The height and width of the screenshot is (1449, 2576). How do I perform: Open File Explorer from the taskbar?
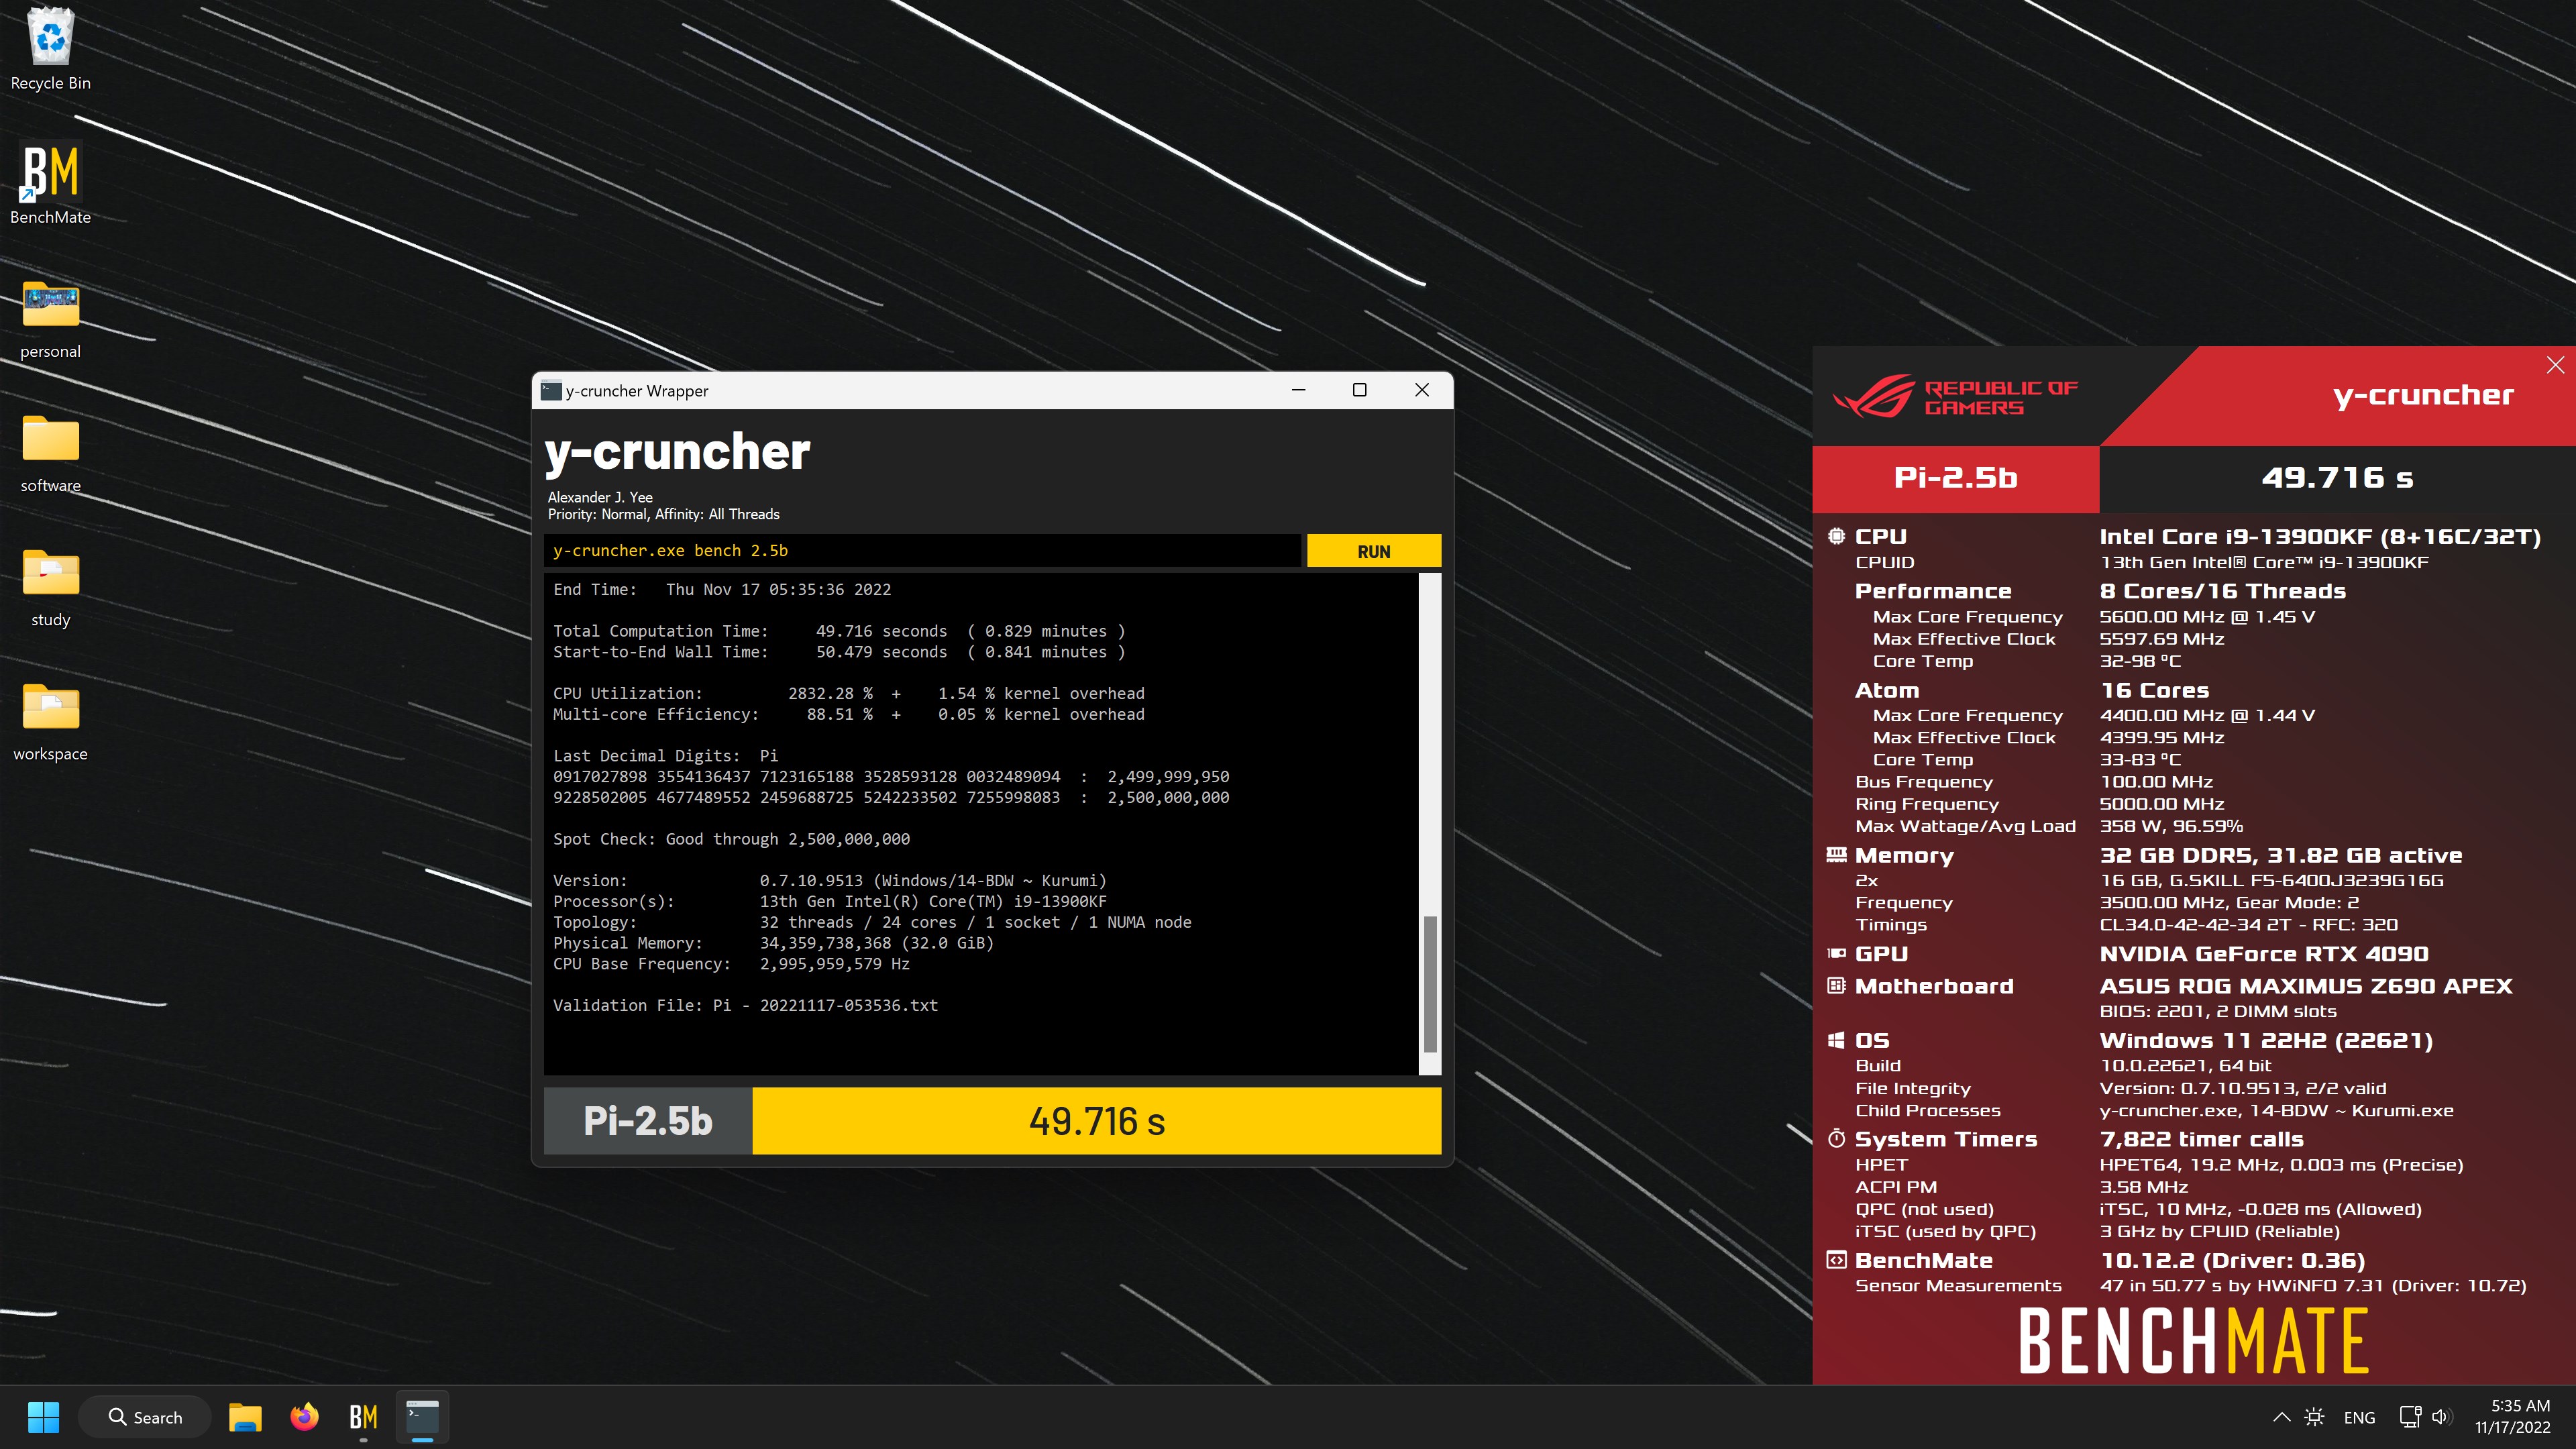coord(245,1417)
